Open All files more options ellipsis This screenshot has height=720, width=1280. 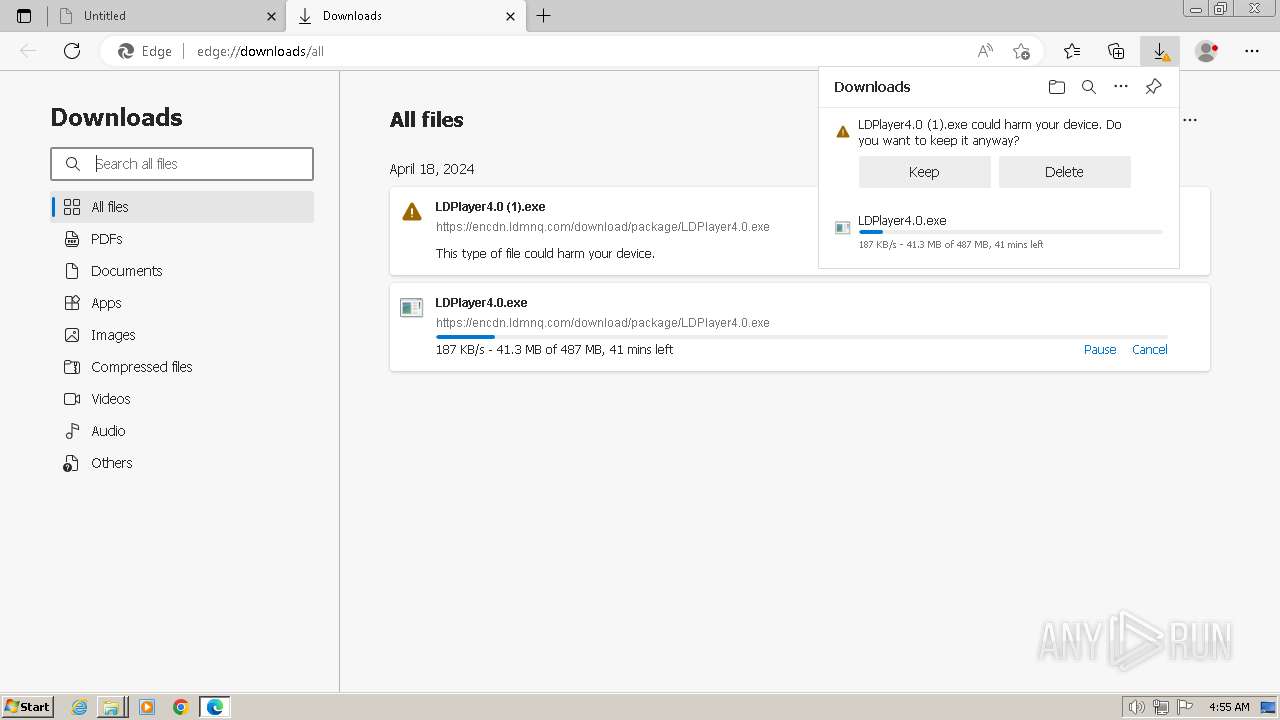1190,120
